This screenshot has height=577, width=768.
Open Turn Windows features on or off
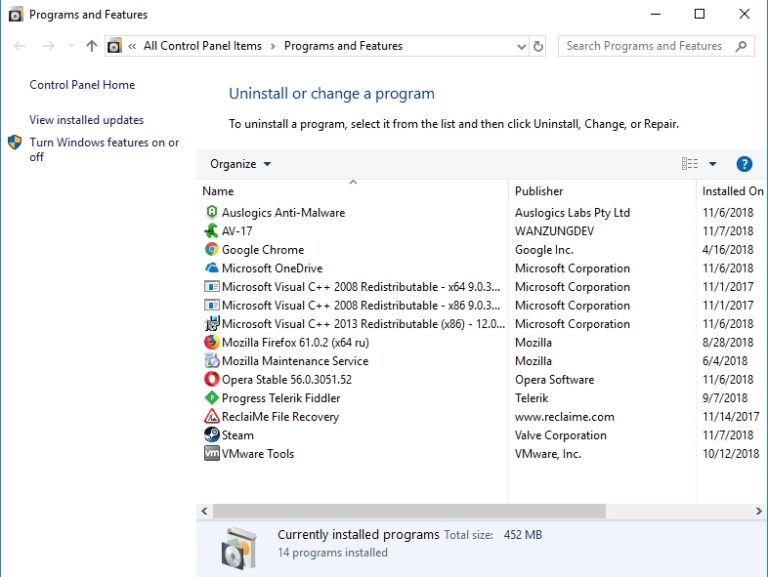tap(104, 149)
